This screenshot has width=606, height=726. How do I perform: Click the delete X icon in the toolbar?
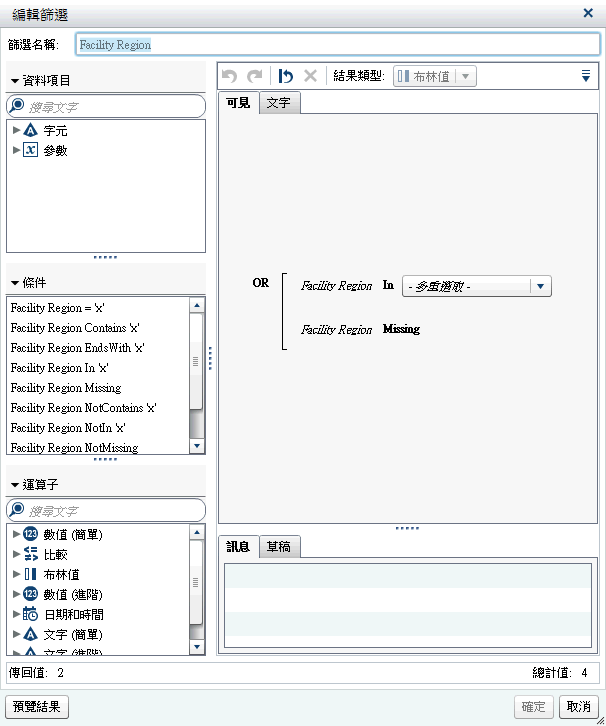(310, 76)
